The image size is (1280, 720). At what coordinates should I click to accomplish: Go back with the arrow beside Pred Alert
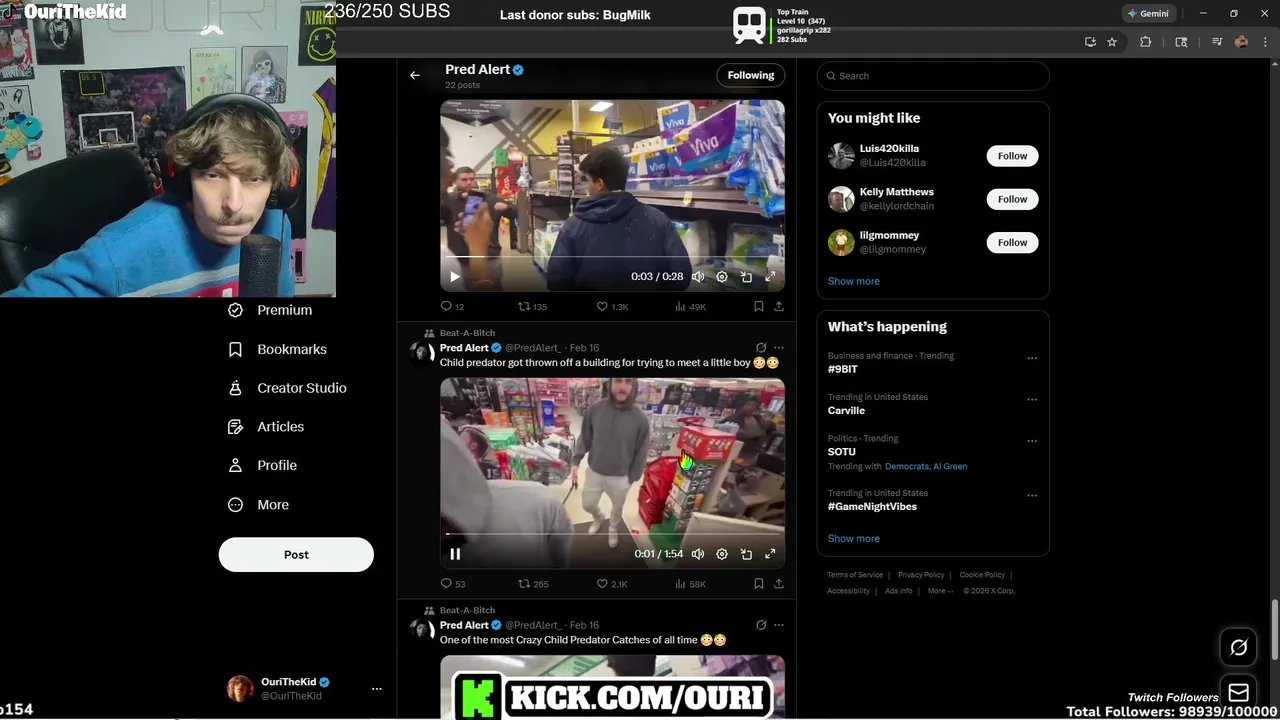[414, 75]
